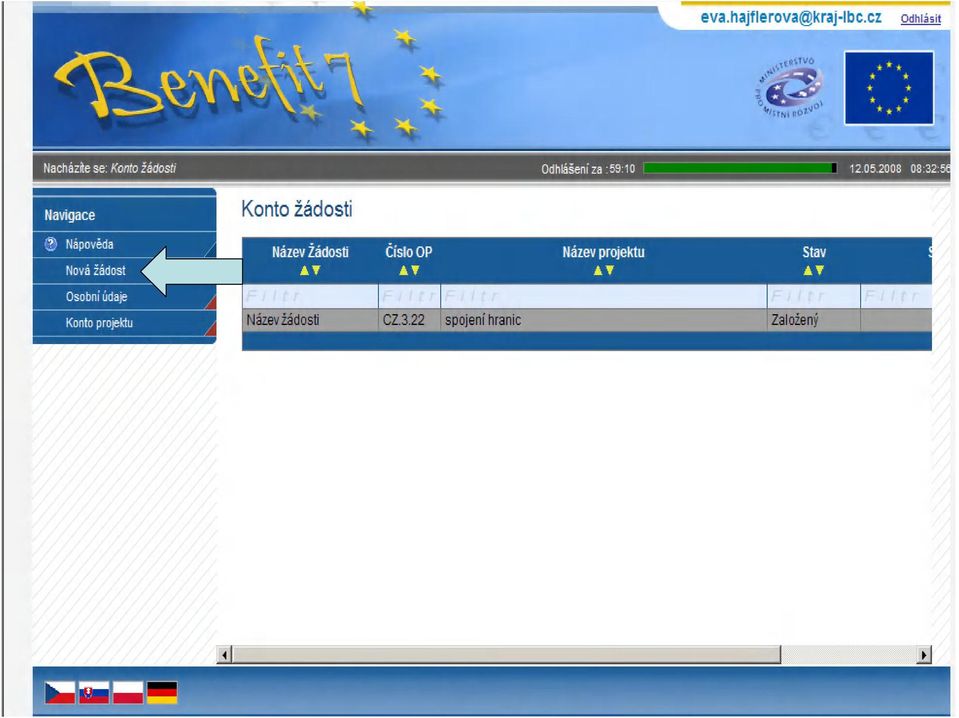Click the date '12.05.2008' in status bar

pos(875,169)
